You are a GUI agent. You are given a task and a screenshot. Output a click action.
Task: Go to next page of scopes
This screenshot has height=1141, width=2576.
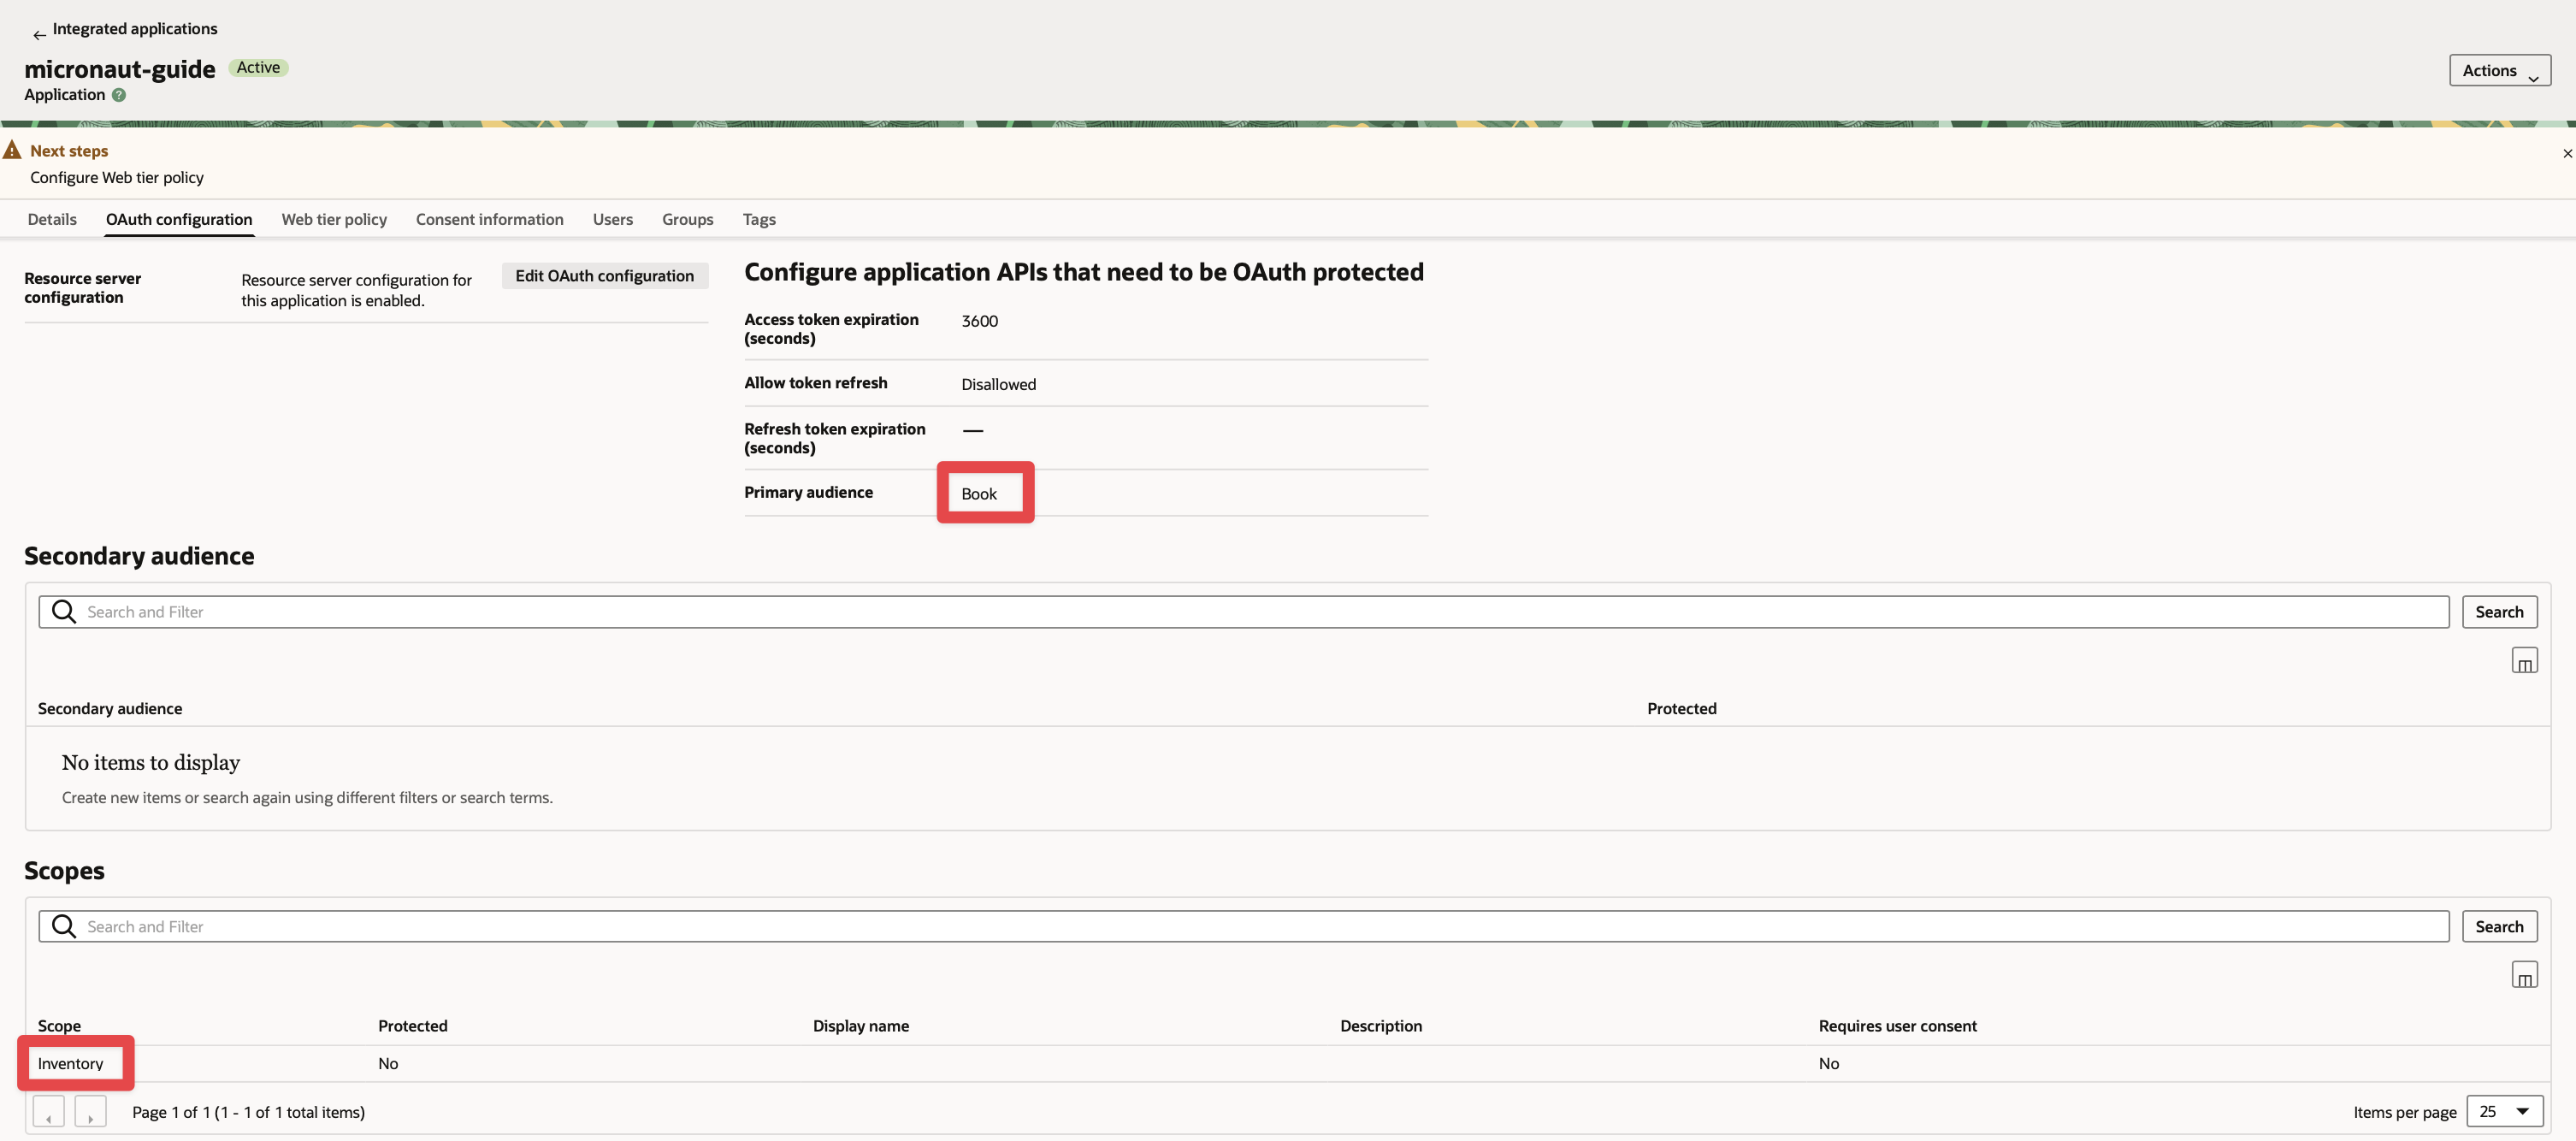click(90, 1112)
